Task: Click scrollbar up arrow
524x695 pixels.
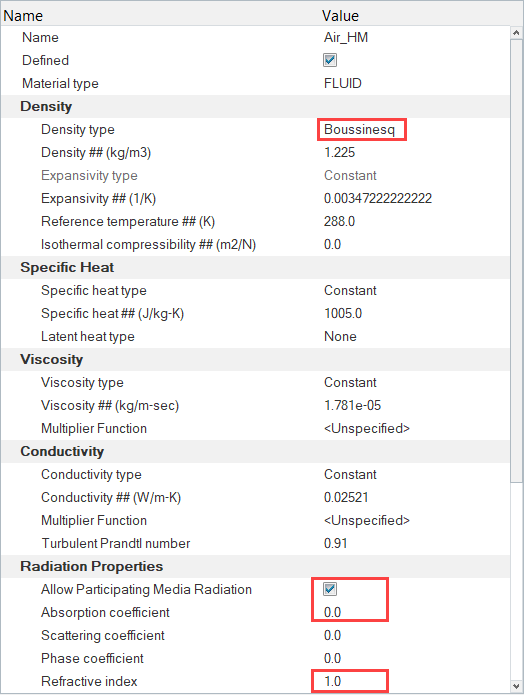Action: pos(516,33)
